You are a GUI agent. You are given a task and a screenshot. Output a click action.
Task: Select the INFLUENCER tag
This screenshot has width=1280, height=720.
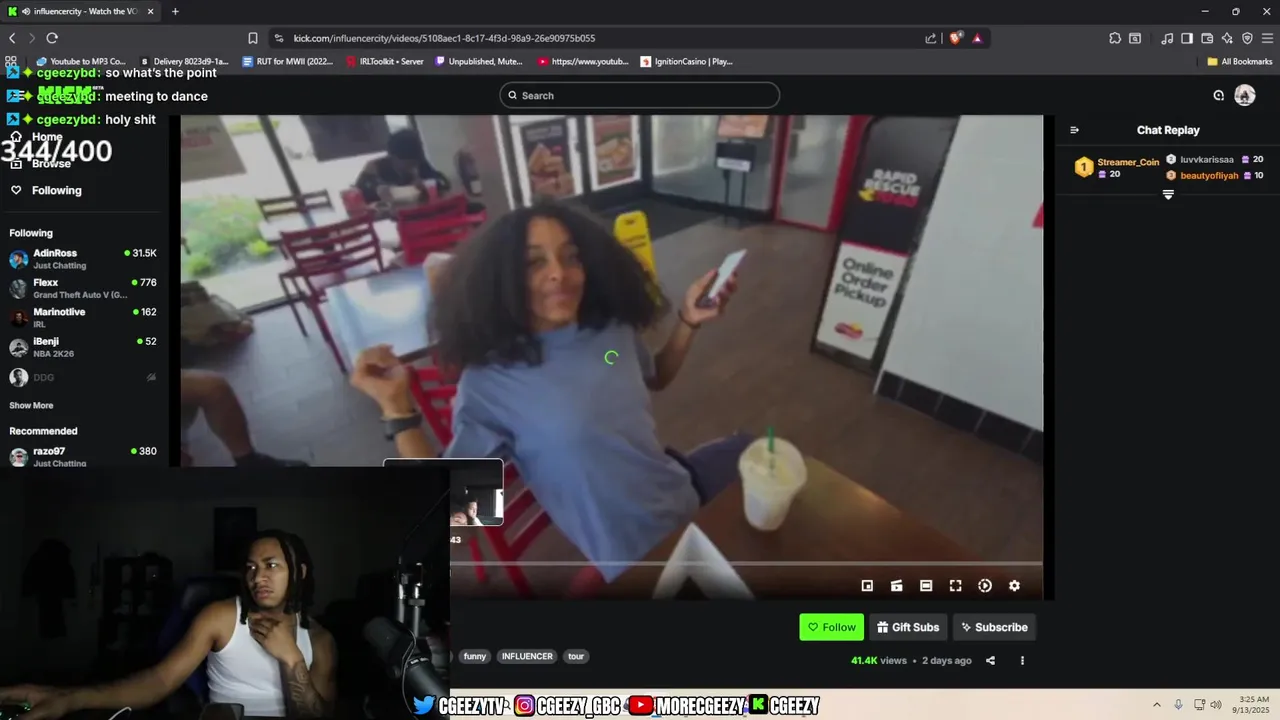(x=527, y=656)
